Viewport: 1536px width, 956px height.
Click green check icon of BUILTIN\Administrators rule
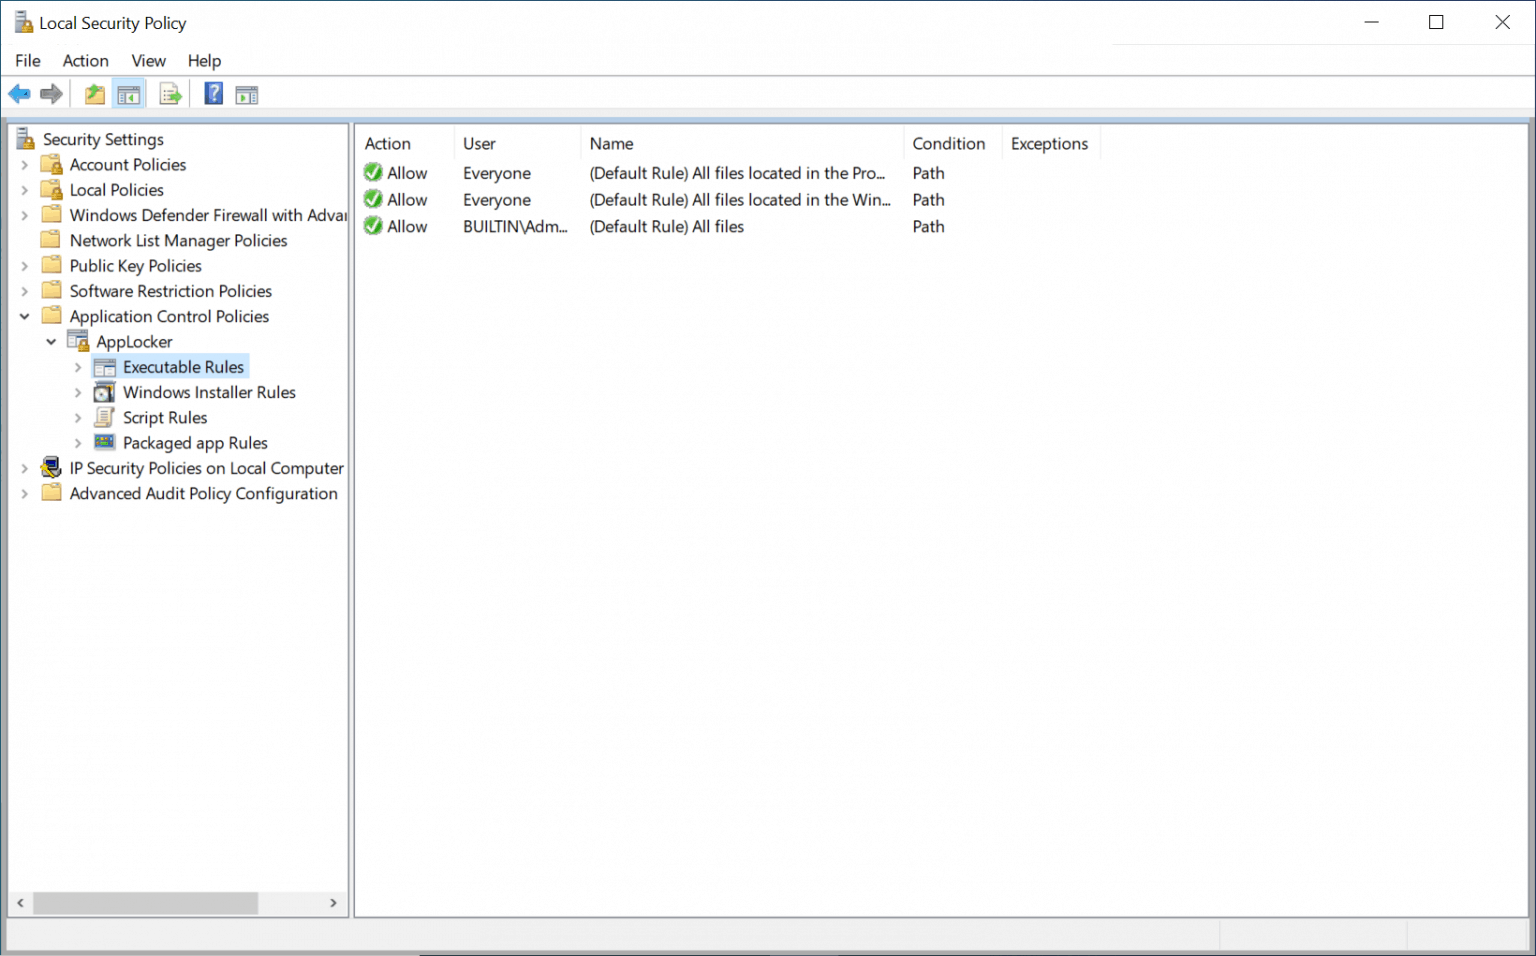[x=373, y=226]
